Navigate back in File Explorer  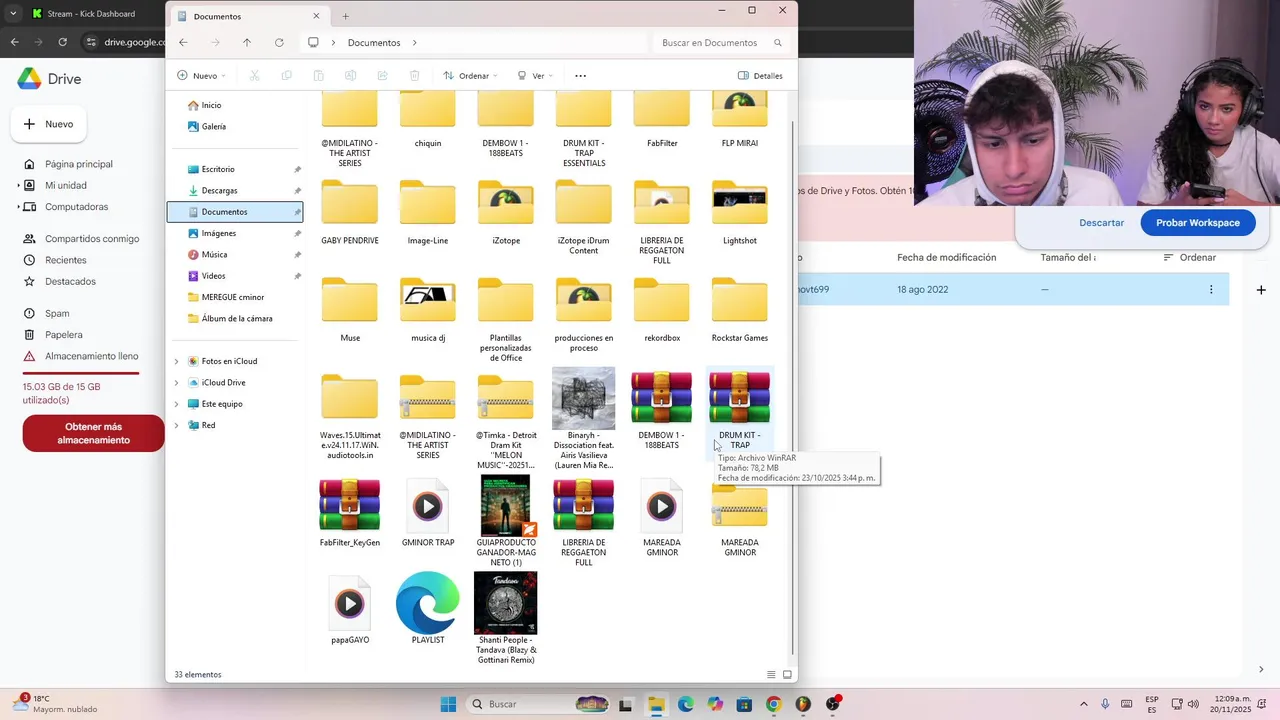pyautogui.click(x=183, y=43)
